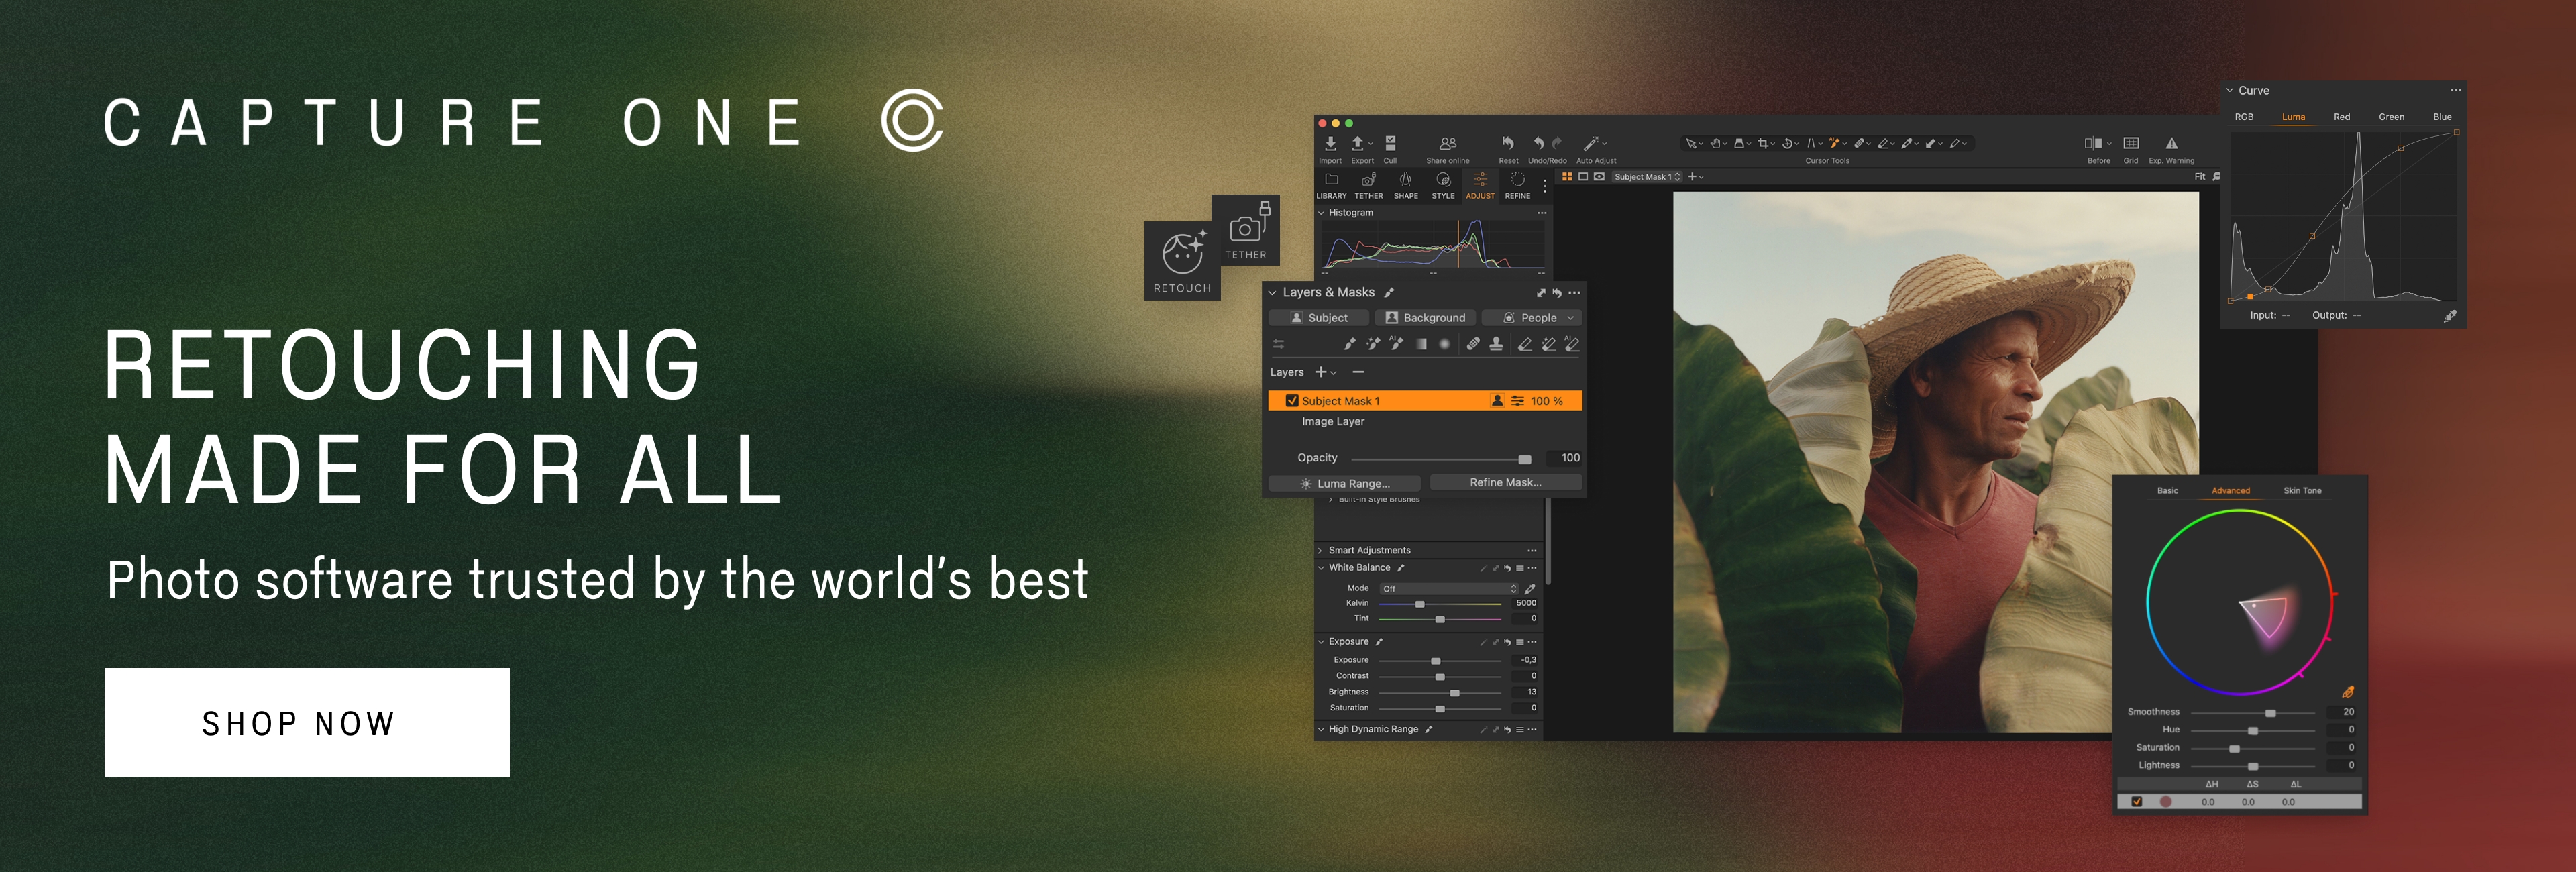
Task: Click the grid multi-view viewer icon
Action: tap(1567, 177)
